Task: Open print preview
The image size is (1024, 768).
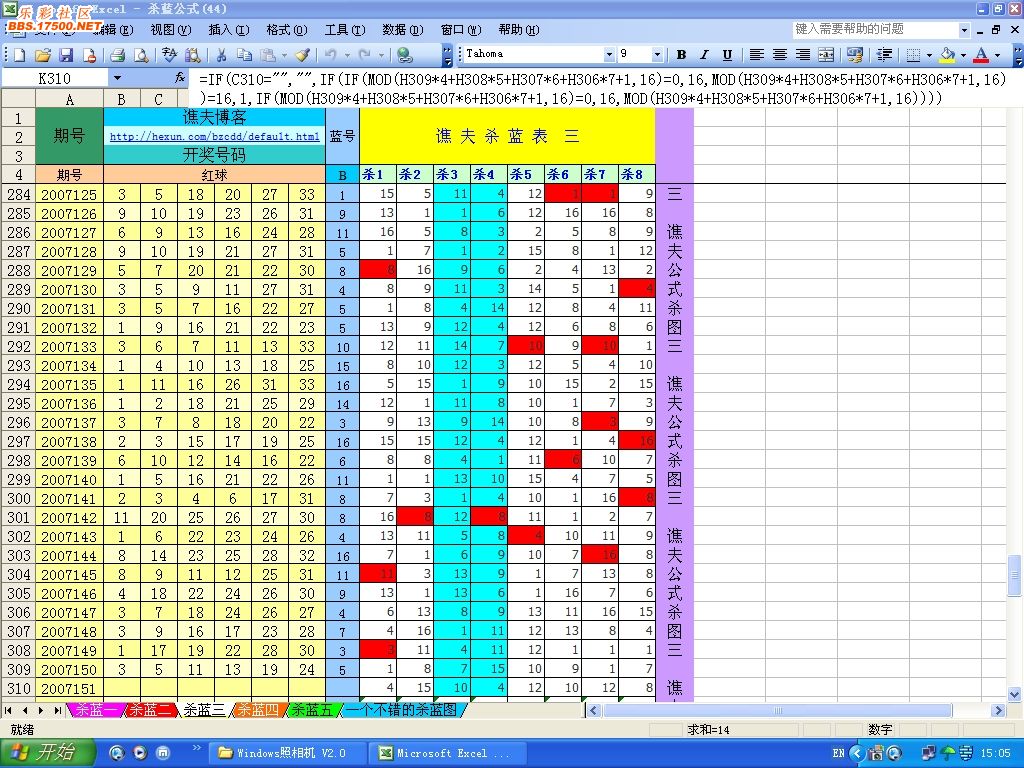Action: (140, 55)
